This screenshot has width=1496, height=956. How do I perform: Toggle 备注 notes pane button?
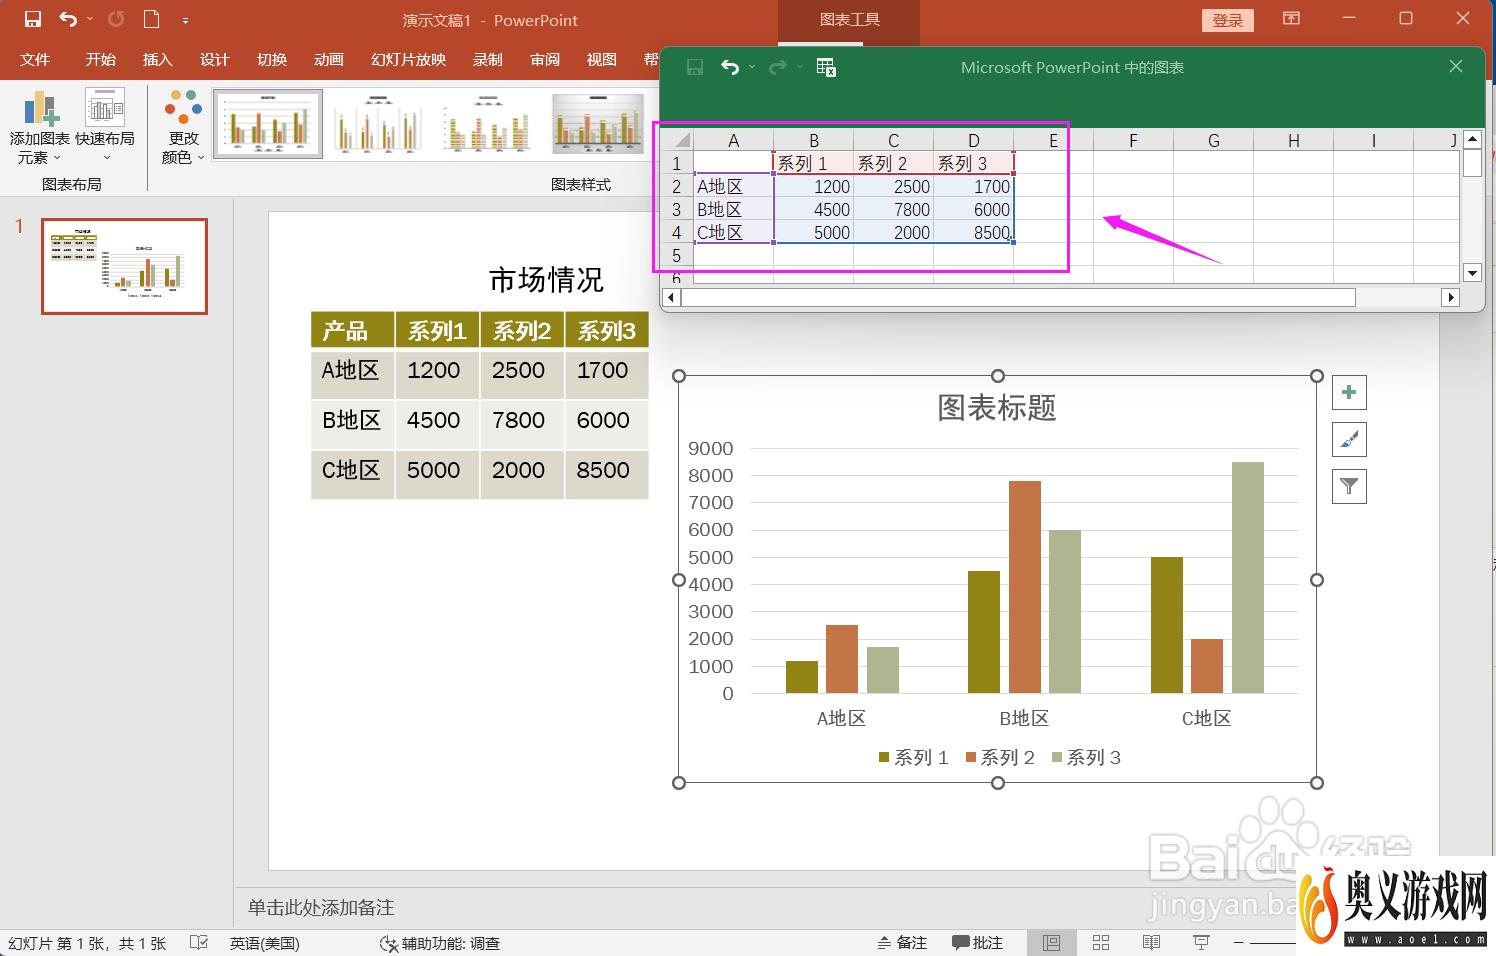click(x=902, y=943)
